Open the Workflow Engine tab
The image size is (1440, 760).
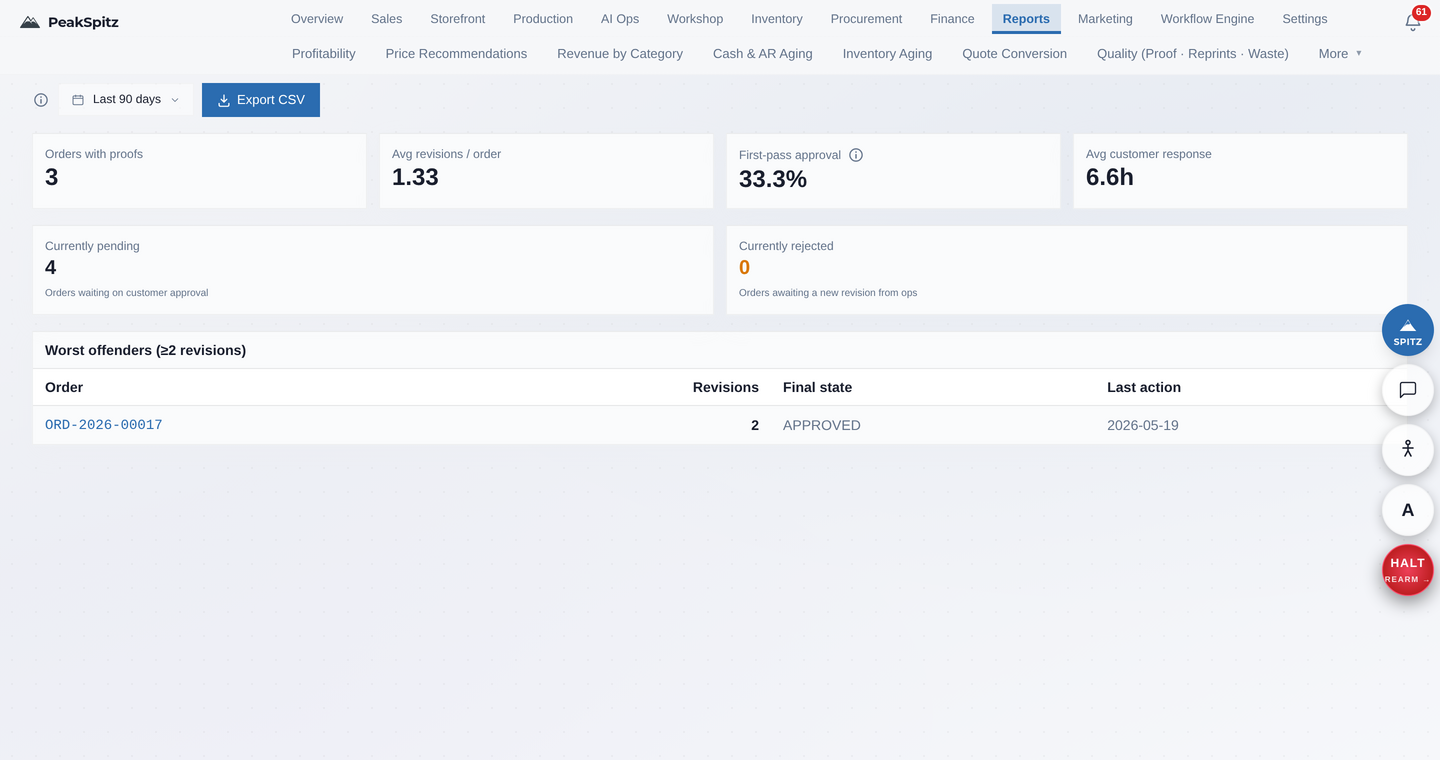point(1207,19)
